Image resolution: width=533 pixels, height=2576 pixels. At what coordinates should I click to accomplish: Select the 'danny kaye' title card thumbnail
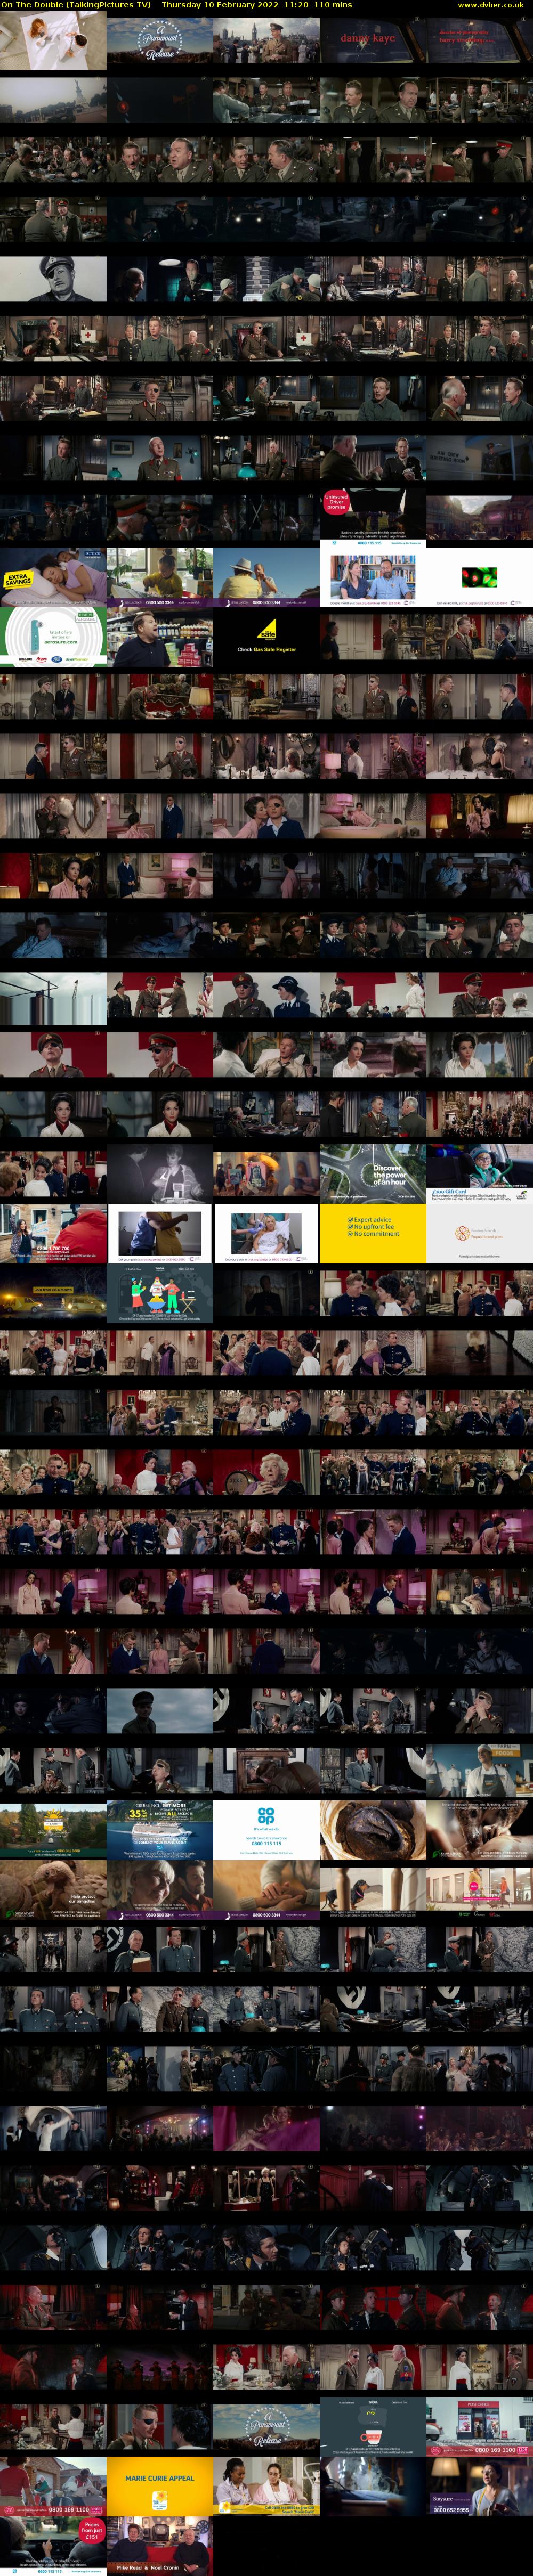[x=373, y=40]
